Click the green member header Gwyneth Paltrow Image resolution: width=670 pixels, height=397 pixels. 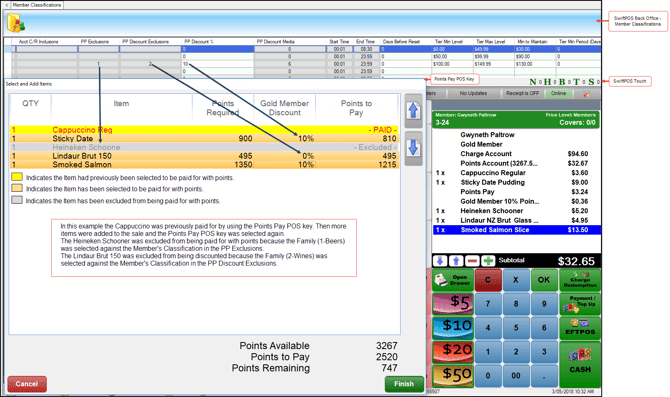click(516, 119)
